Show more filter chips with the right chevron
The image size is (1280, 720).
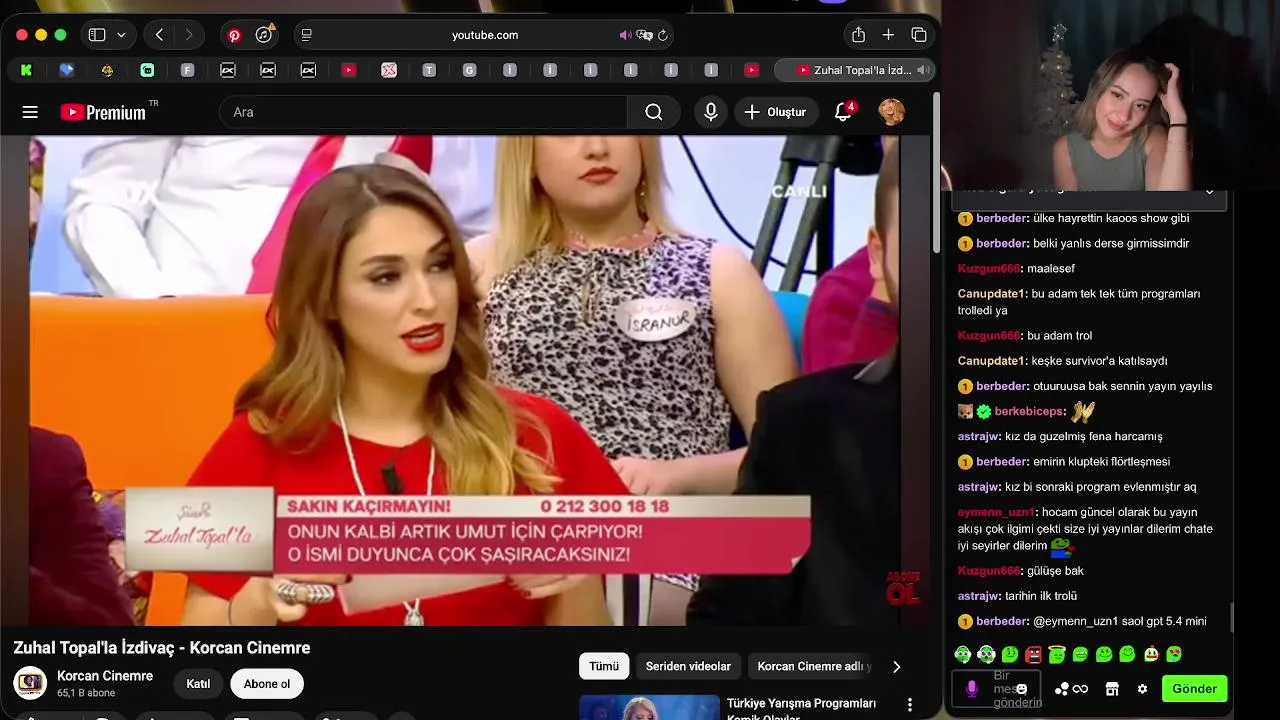(x=896, y=666)
